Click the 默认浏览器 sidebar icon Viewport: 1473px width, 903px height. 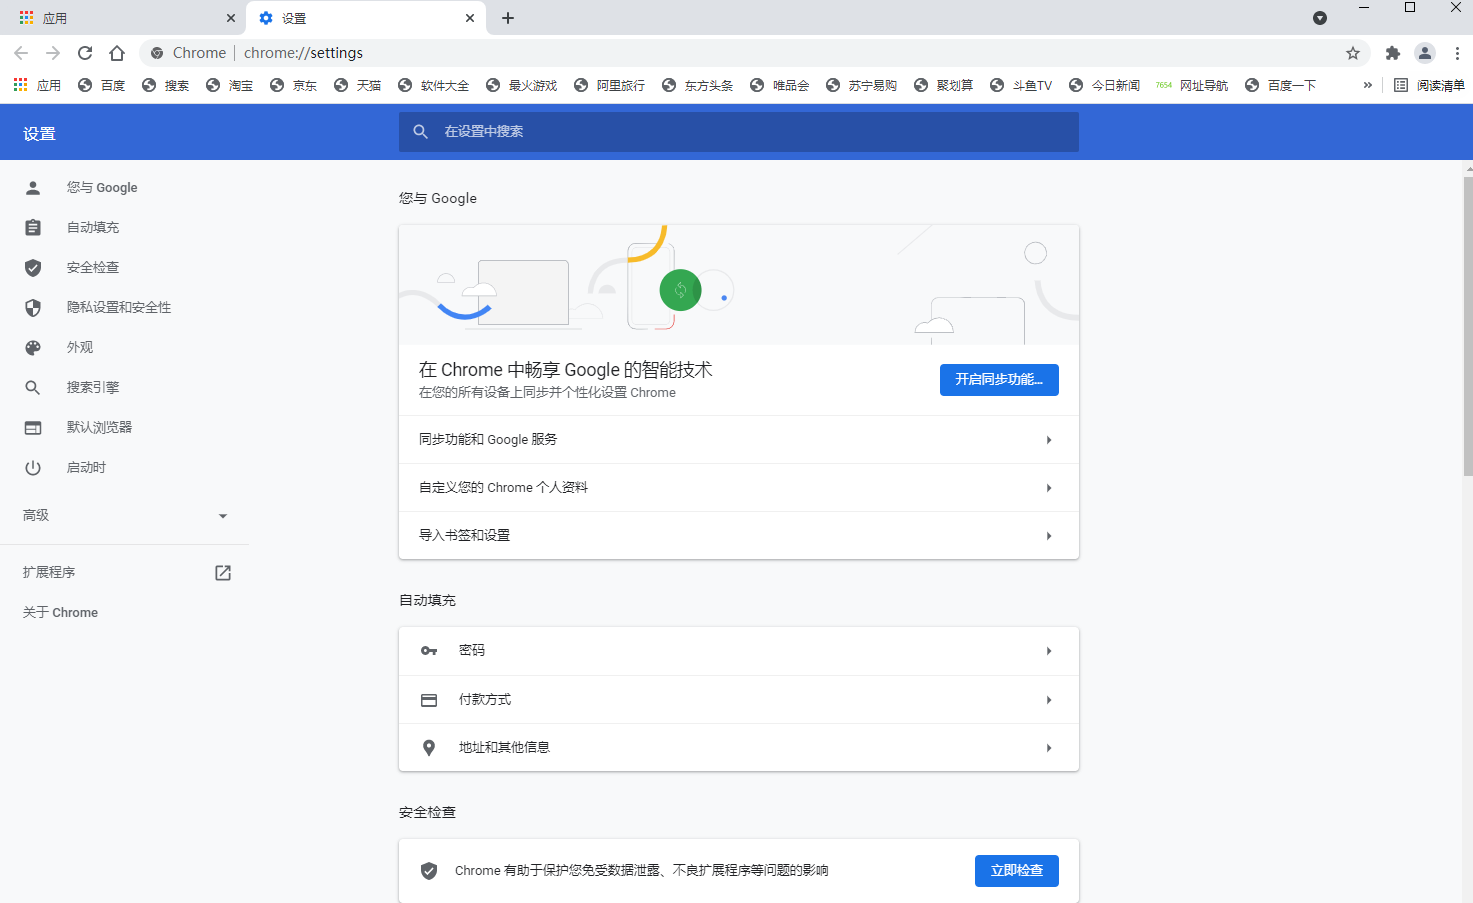[33, 427]
